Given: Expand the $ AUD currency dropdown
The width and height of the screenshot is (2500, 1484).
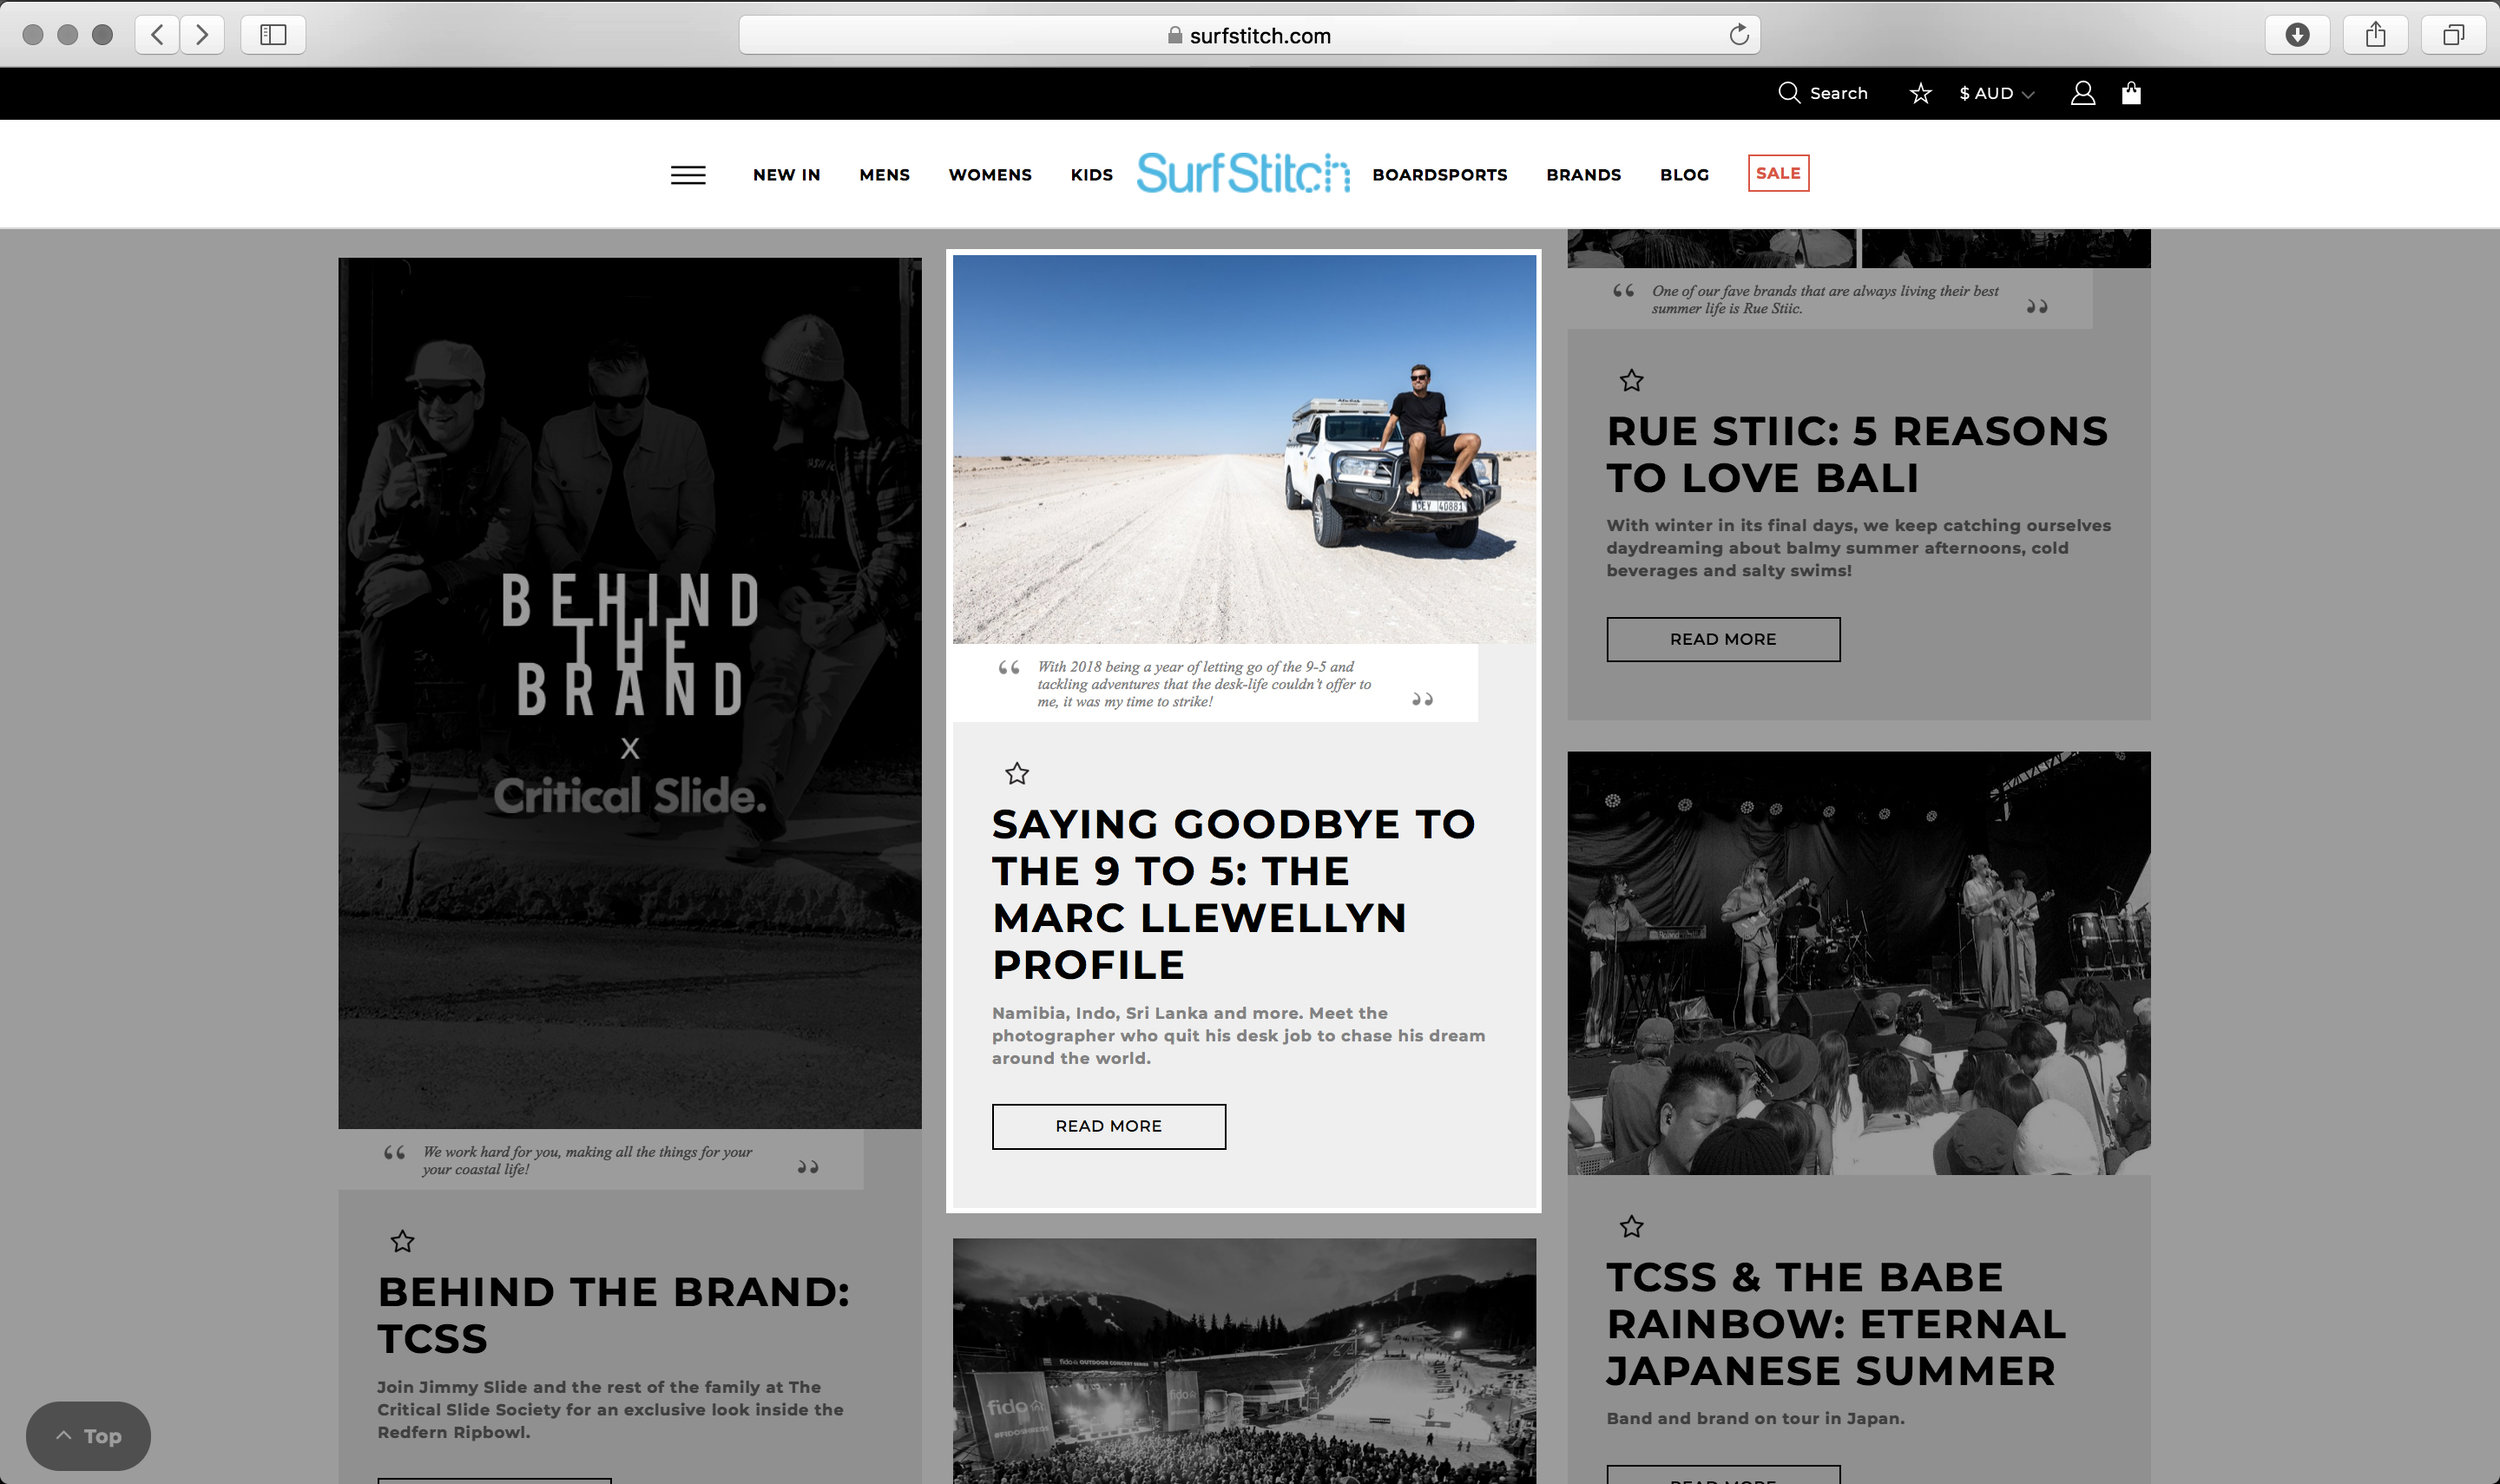Looking at the screenshot, I should click(x=1996, y=93).
